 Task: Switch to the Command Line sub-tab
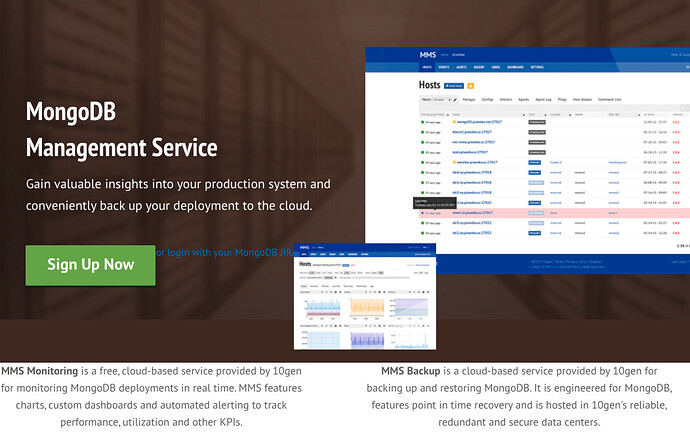point(609,99)
